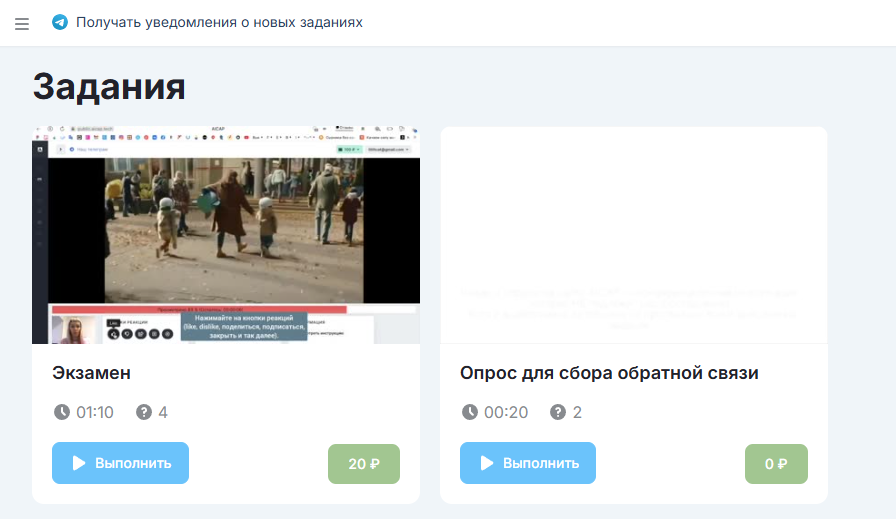
Task: Open the Опрос для сбора обратной связи thumbnail
Action: click(634, 235)
